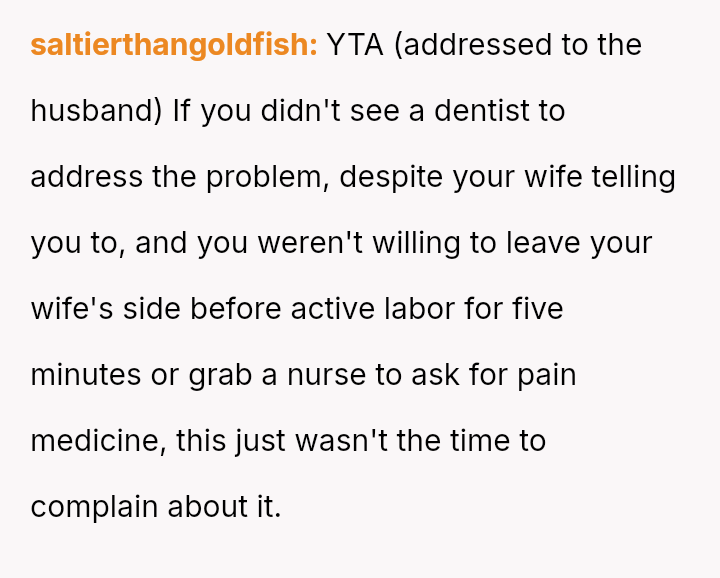
Task: Click the word "medicine," in the comment
Action: click(x=98, y=441)
